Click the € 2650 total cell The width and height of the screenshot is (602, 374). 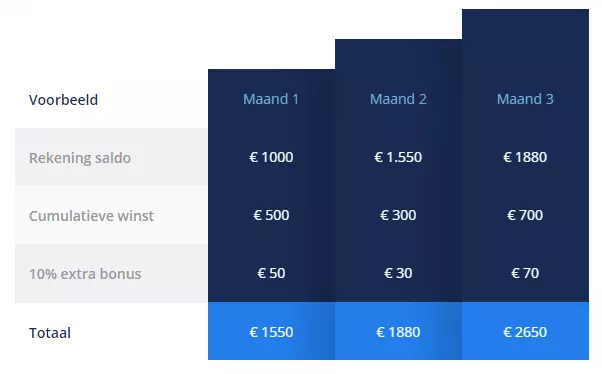click(525, 332)
